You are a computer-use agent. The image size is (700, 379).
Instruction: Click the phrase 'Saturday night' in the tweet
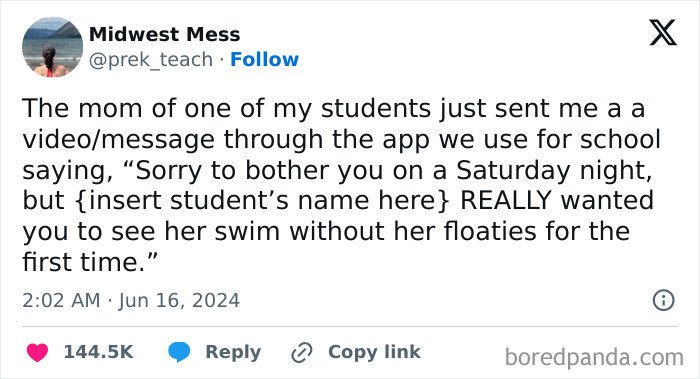(x=554, y=171)
